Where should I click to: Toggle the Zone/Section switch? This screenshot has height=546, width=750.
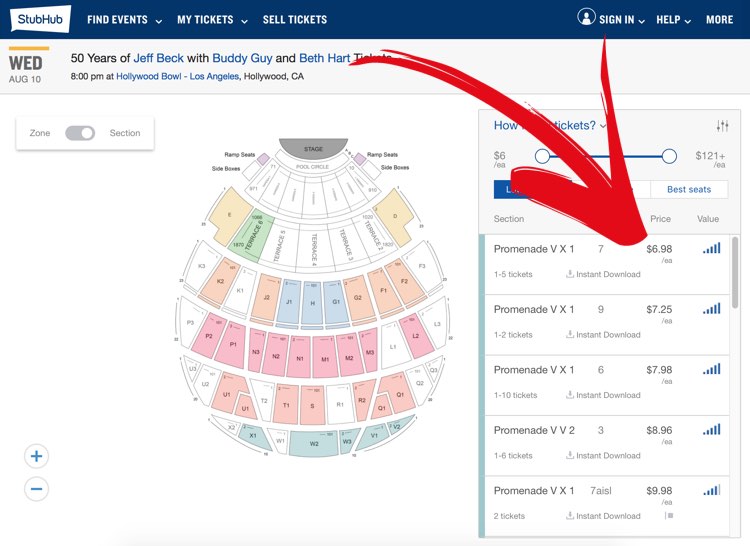click(80, 133)
